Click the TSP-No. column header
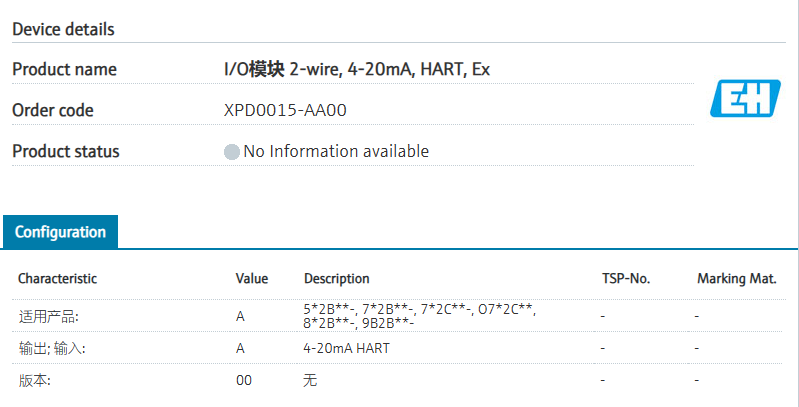This screenshot has height=407, width=799. tap(626, 279)
